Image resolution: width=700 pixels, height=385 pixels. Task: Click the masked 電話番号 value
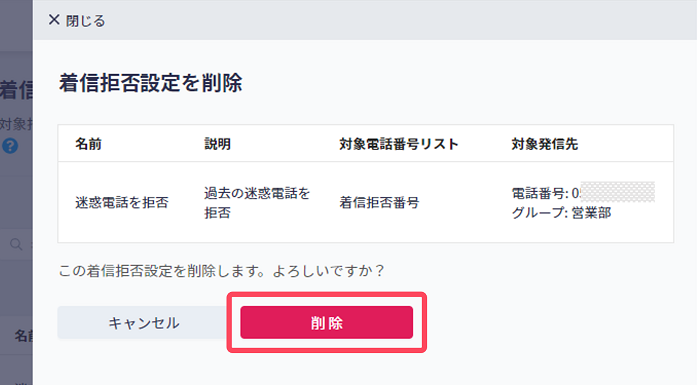coord(617,192)
